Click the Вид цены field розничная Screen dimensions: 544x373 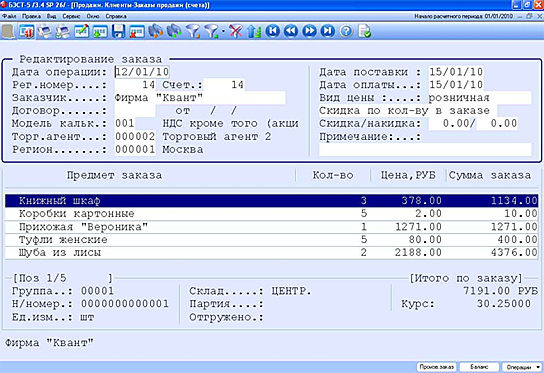click(x=479, y=98)
